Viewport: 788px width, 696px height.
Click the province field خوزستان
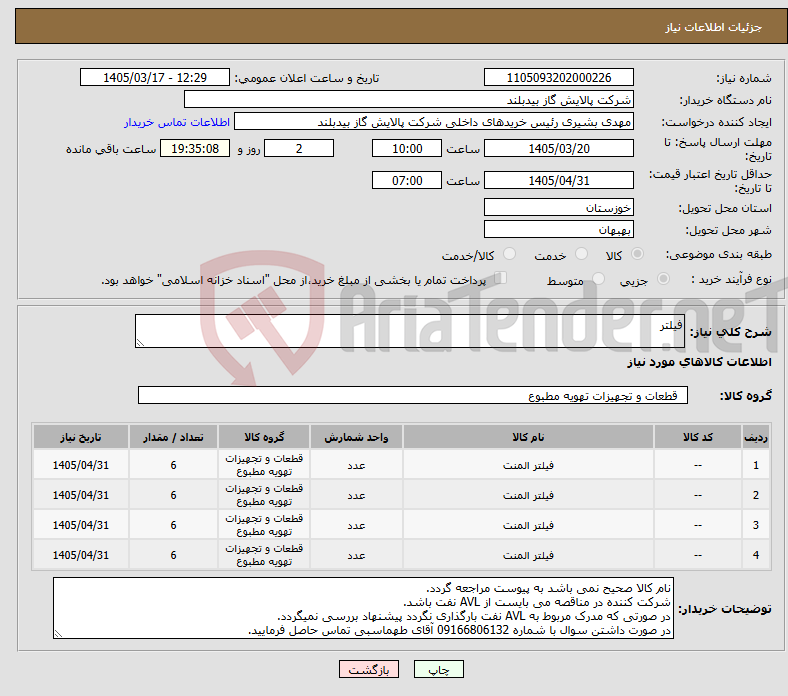[559, 207]
